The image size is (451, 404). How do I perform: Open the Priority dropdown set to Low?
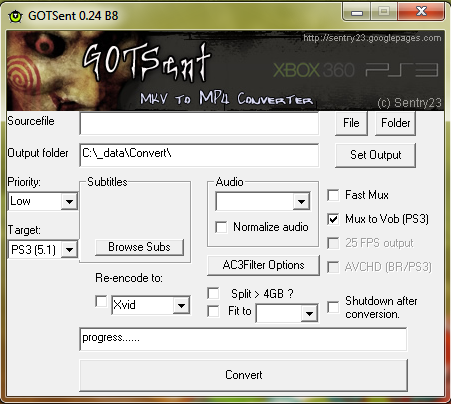point(43,201)
